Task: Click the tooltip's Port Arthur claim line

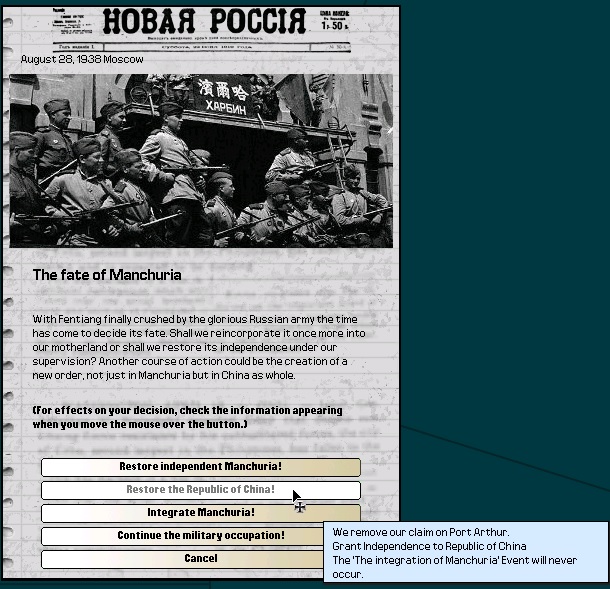Action: [420, 532]
